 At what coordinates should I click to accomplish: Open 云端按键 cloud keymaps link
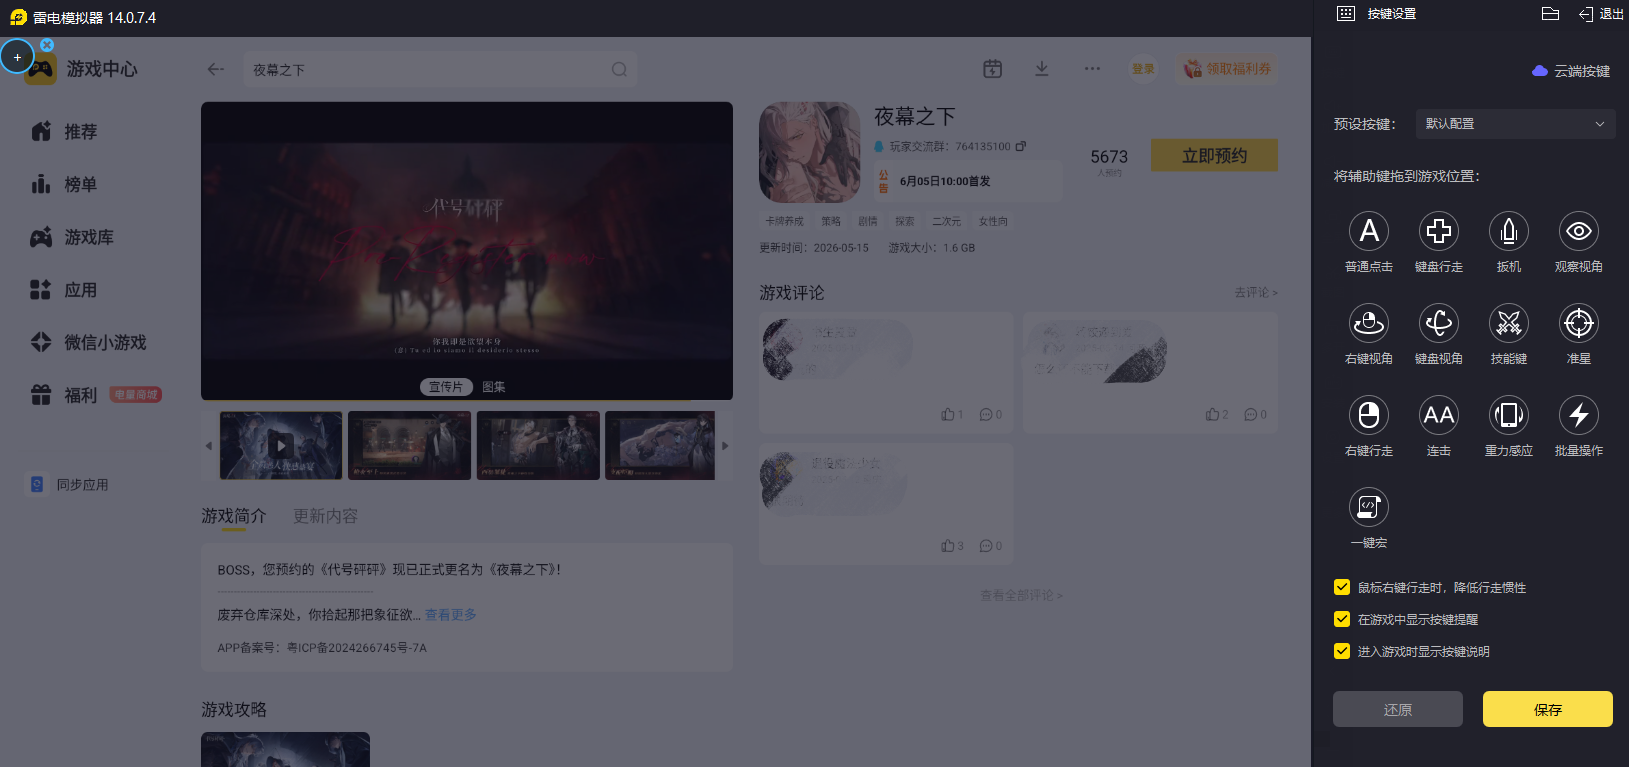1571,71
